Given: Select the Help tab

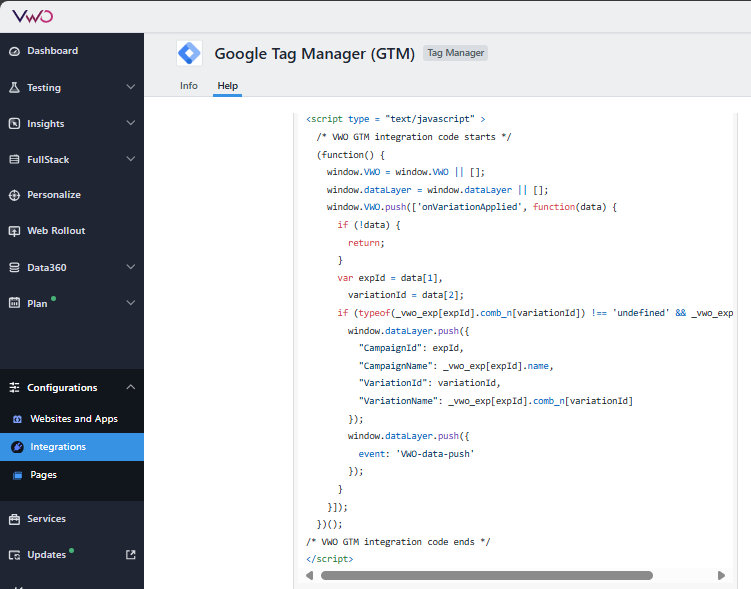Looking at the screenshot, I should (x=228, y=86).
